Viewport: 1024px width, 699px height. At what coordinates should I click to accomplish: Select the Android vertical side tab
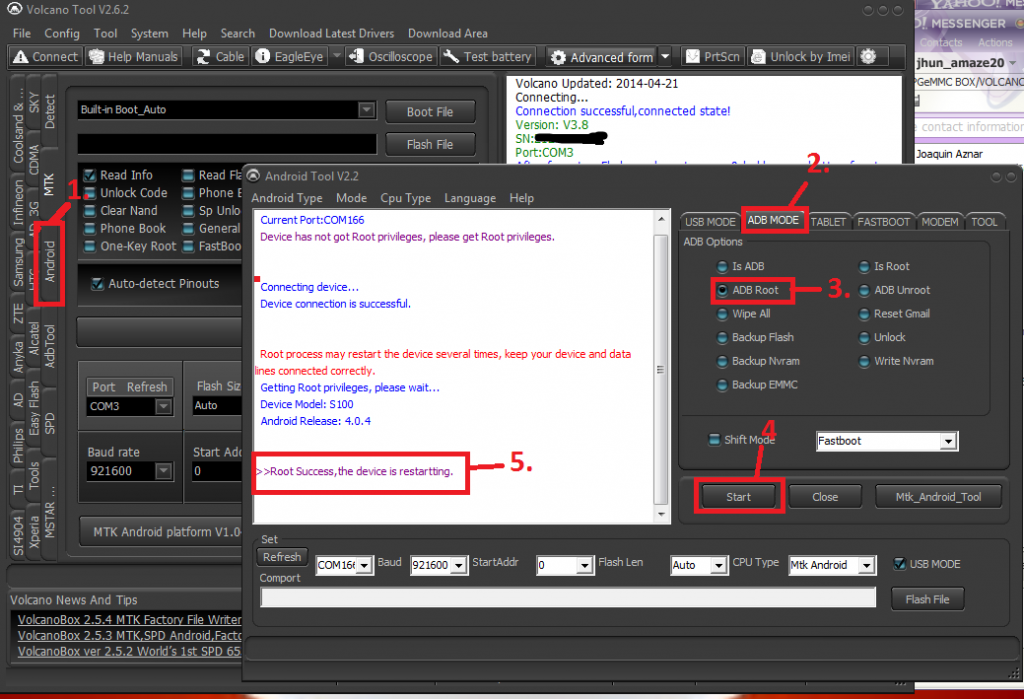coord(50,263)
